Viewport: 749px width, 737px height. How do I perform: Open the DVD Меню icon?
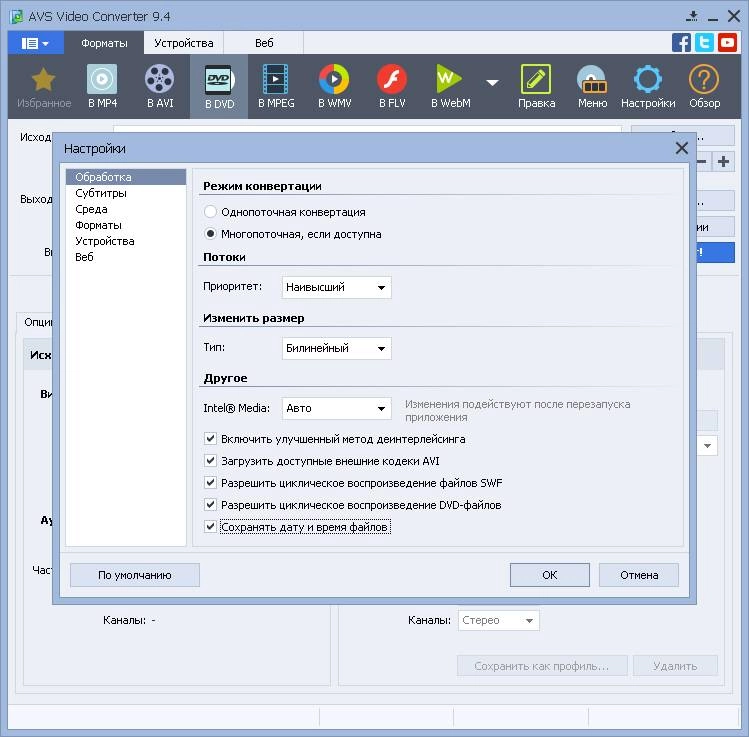[x=592, y=79]
